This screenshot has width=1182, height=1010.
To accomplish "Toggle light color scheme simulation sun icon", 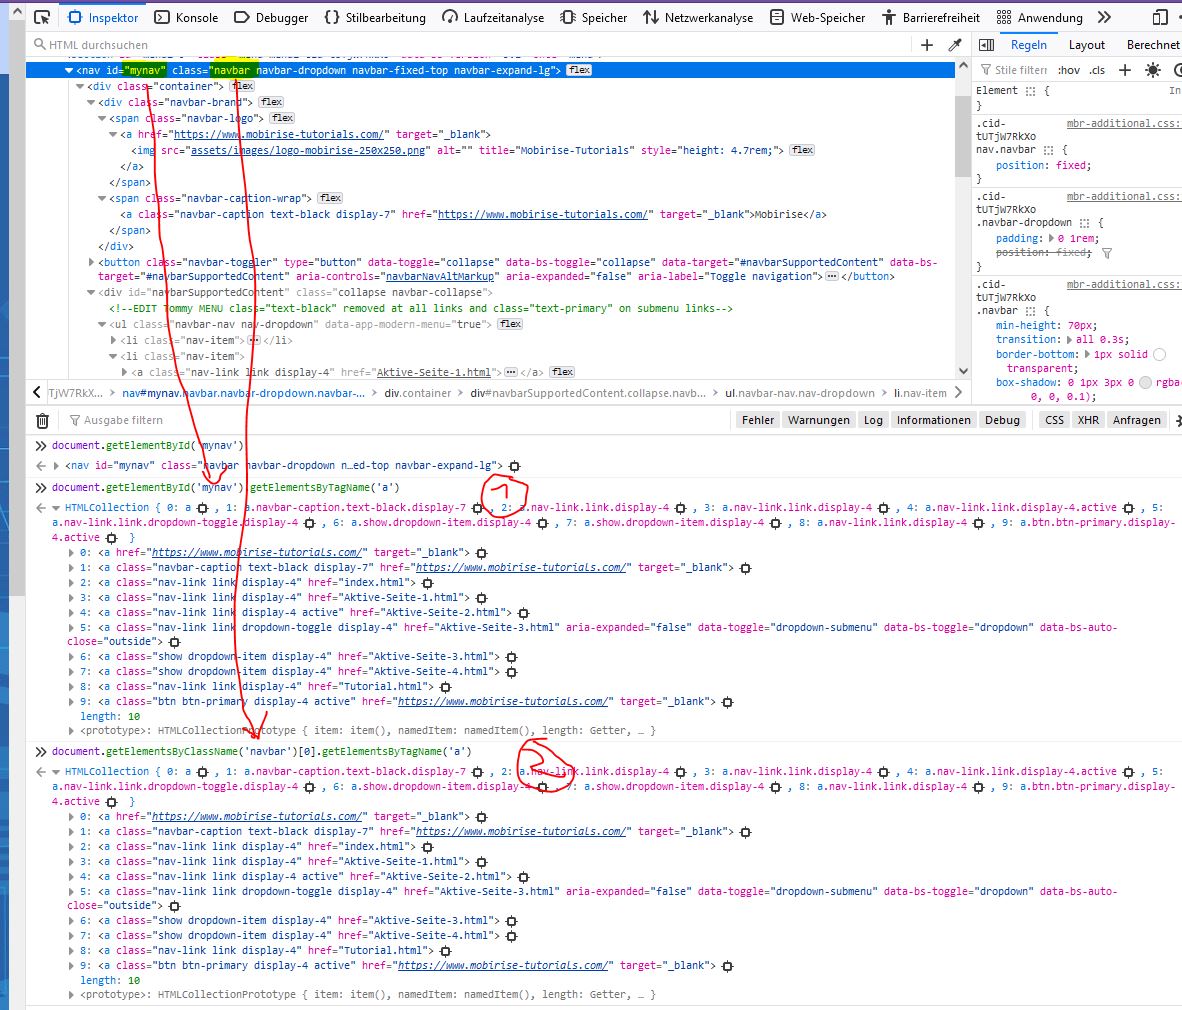I will click(1153, 70).
